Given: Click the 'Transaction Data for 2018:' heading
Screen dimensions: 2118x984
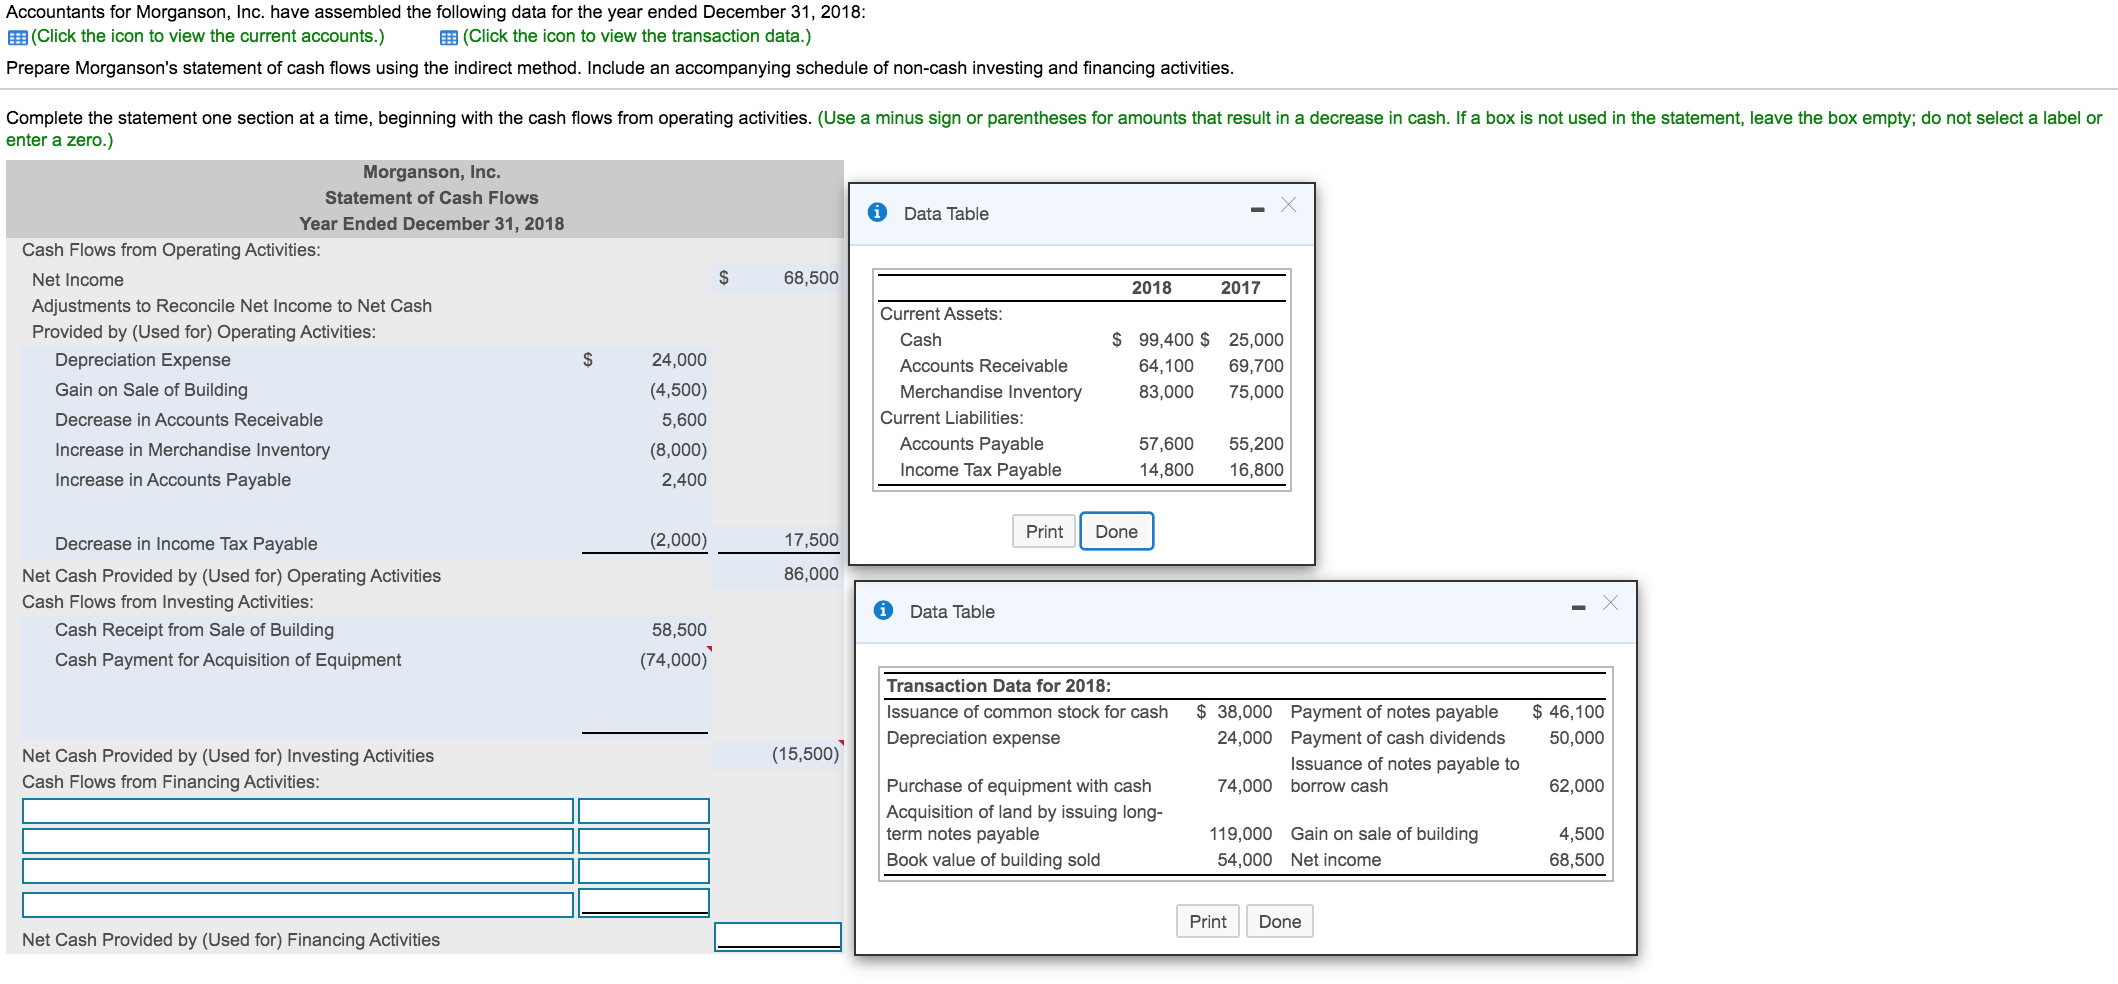Looking at the screenshot, I should [x=998, y=686].
